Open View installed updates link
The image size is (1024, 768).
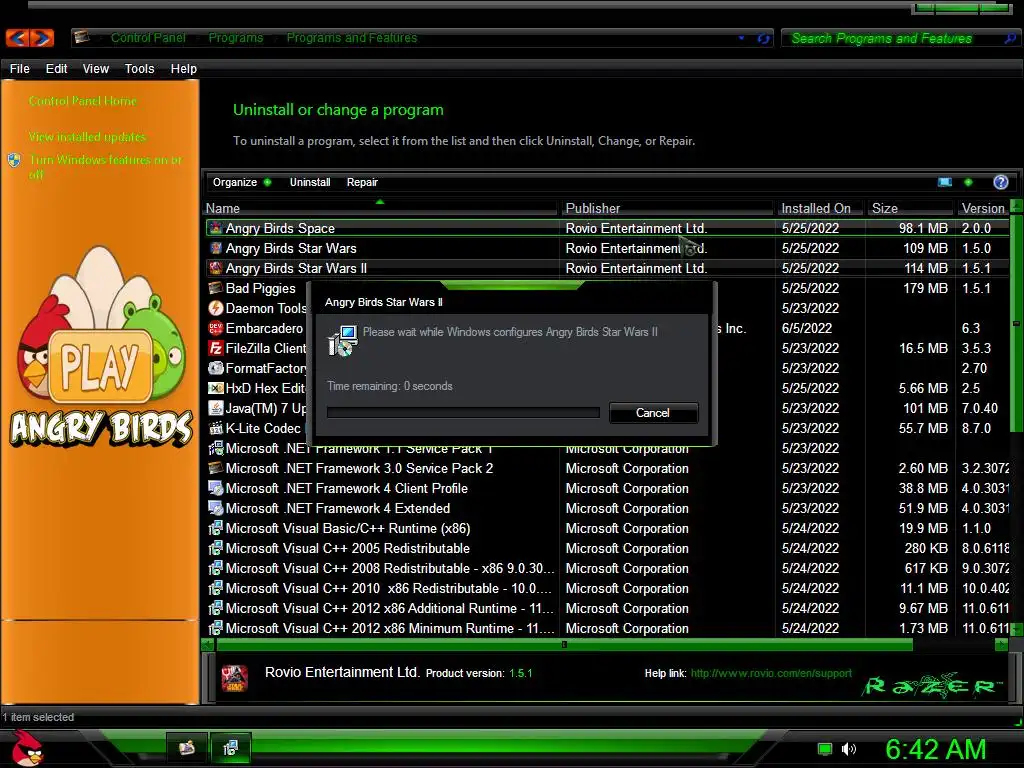[87, 136]
